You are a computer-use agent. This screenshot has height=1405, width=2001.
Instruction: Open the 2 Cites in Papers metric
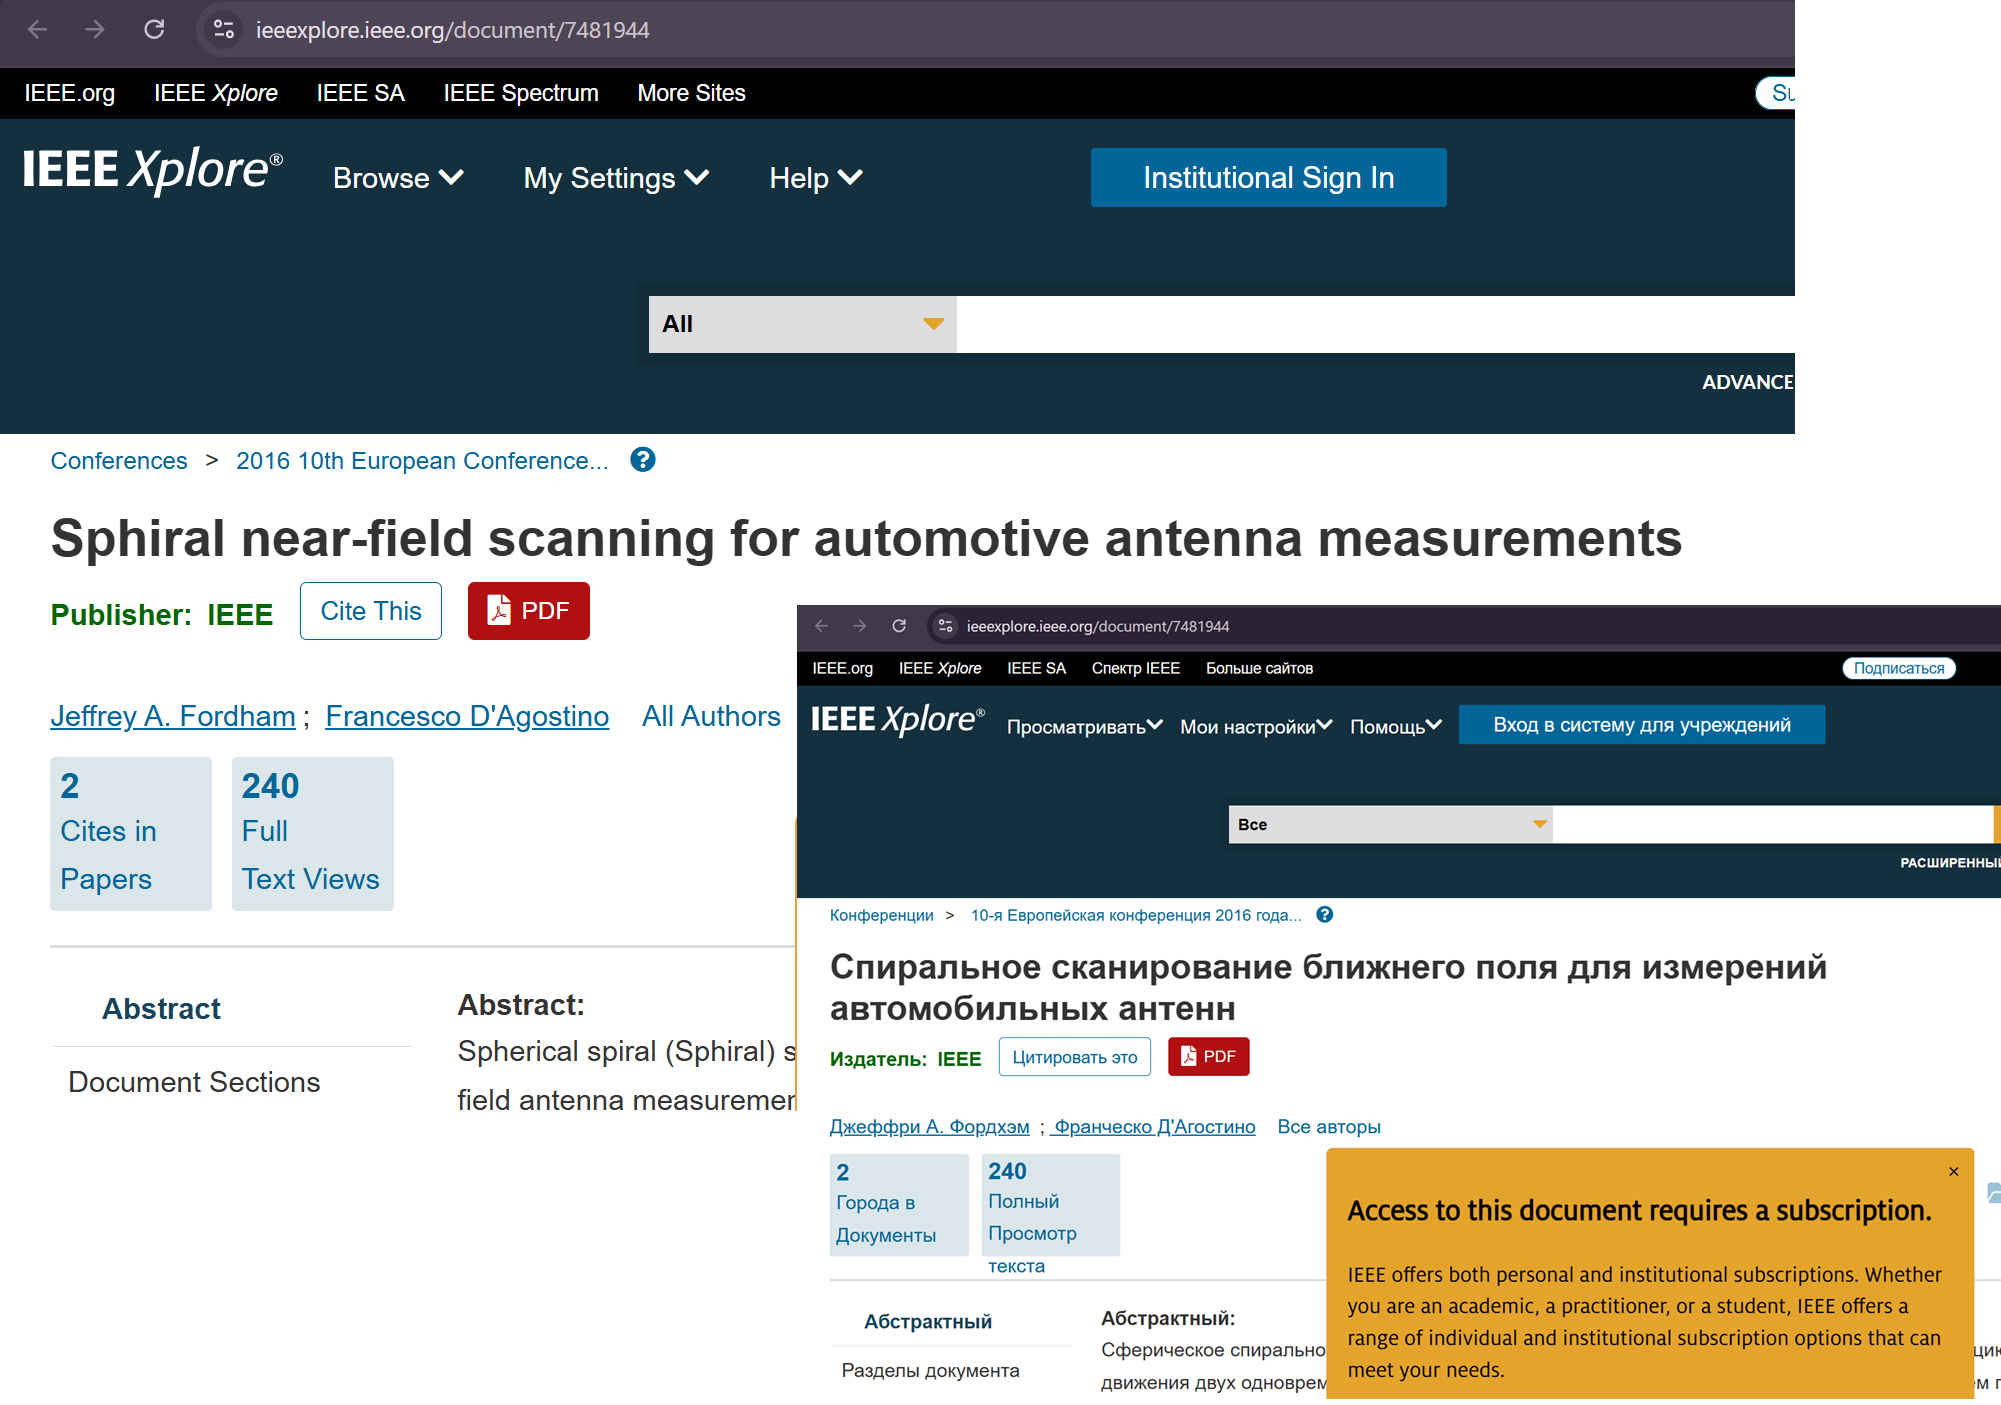click(131, 834)
